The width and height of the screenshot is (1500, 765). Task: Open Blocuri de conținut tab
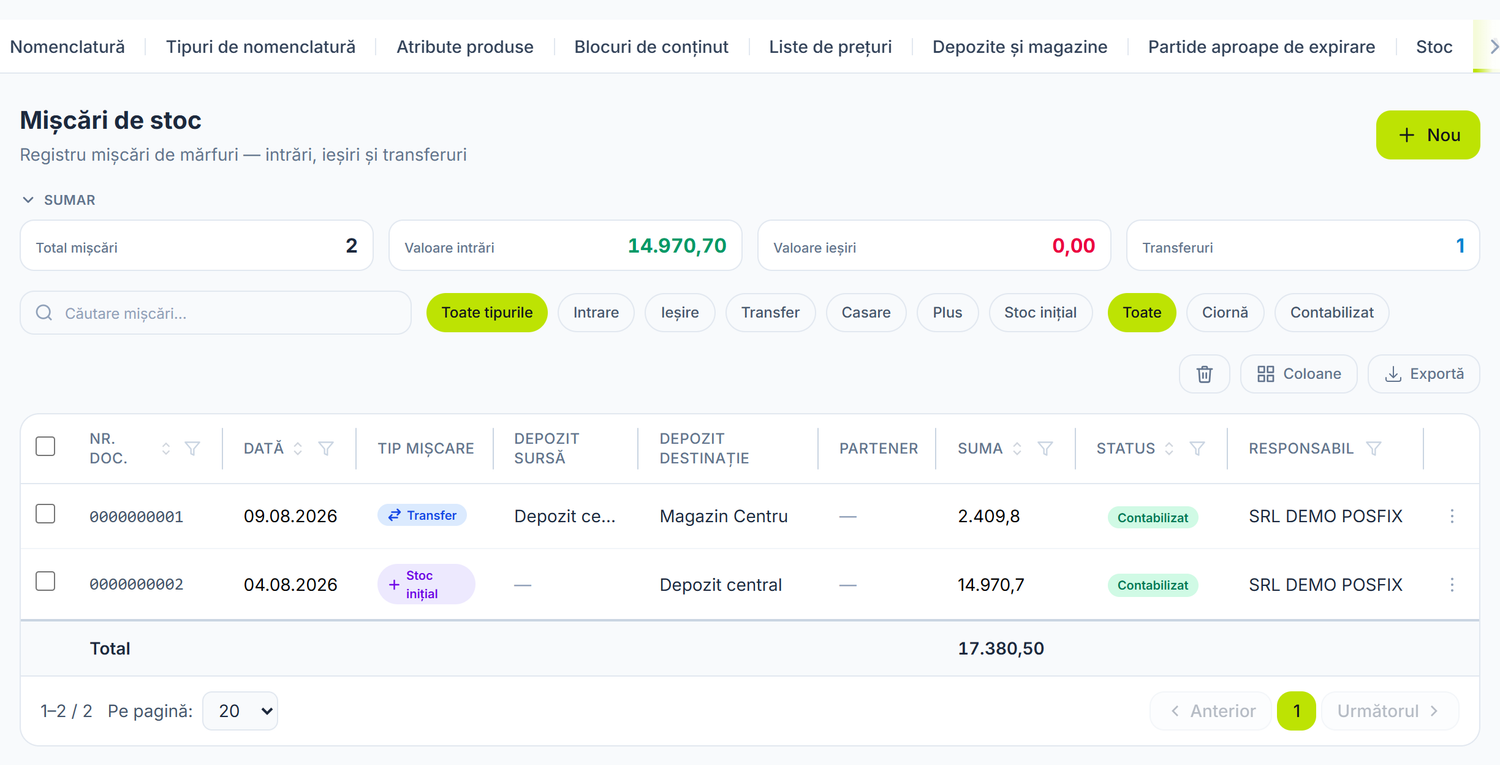652,47
